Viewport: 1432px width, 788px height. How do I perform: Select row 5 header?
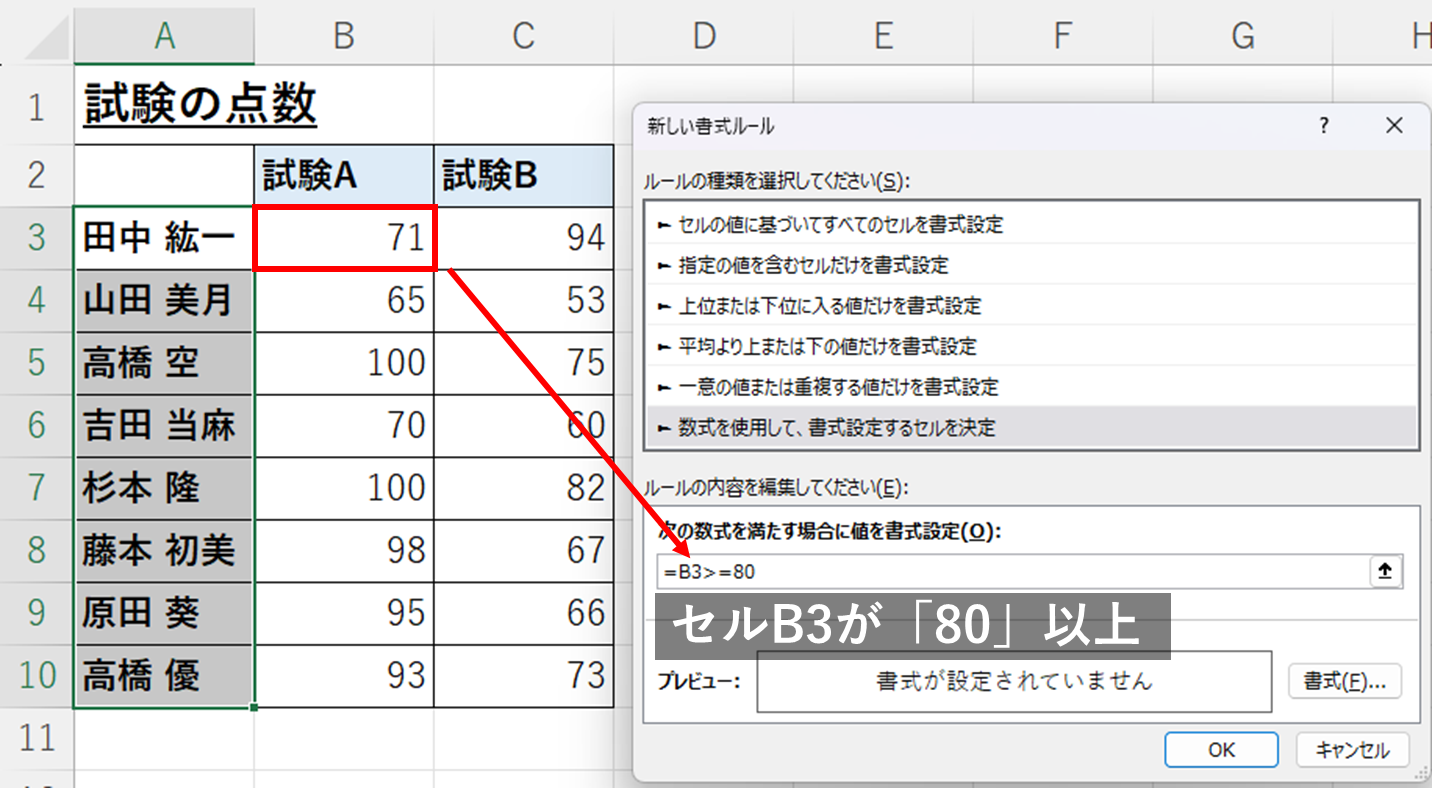click(37, 363)
